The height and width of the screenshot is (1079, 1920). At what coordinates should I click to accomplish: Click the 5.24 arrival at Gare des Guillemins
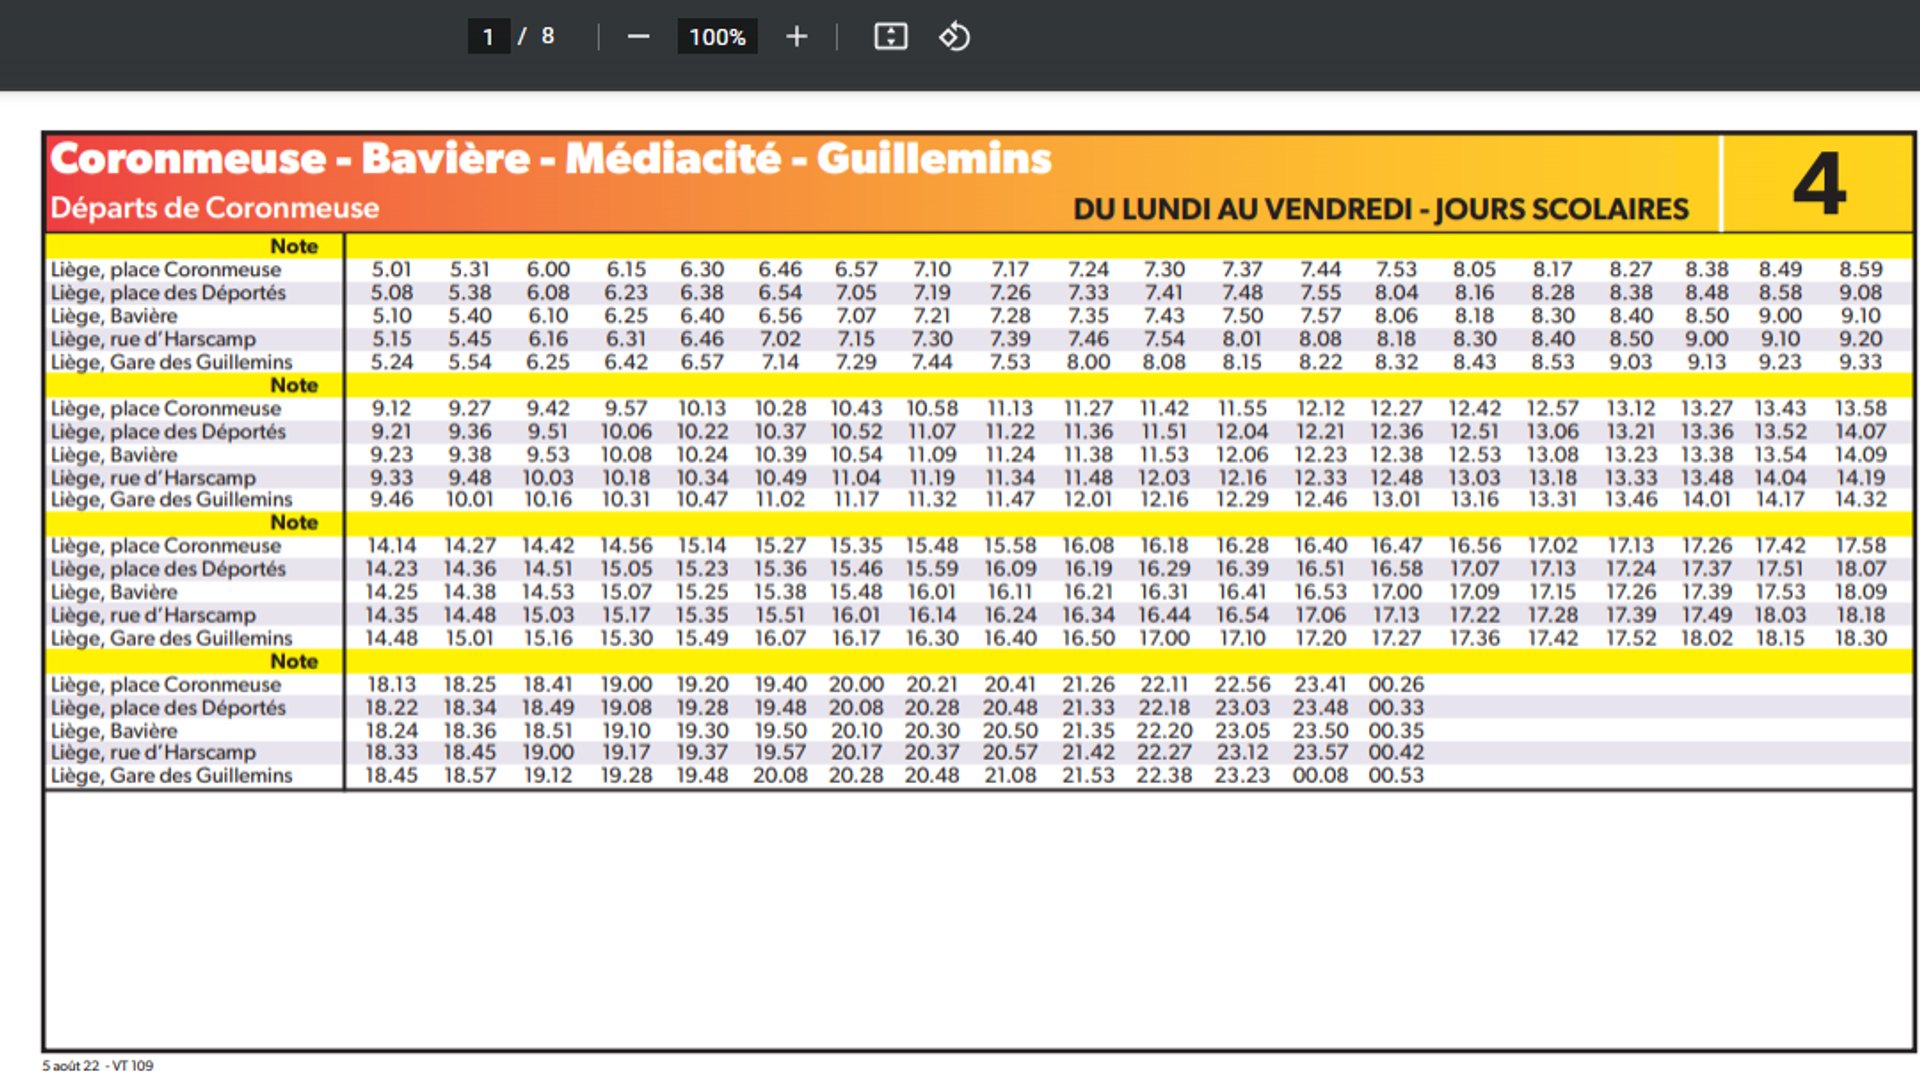click(391, 362)
